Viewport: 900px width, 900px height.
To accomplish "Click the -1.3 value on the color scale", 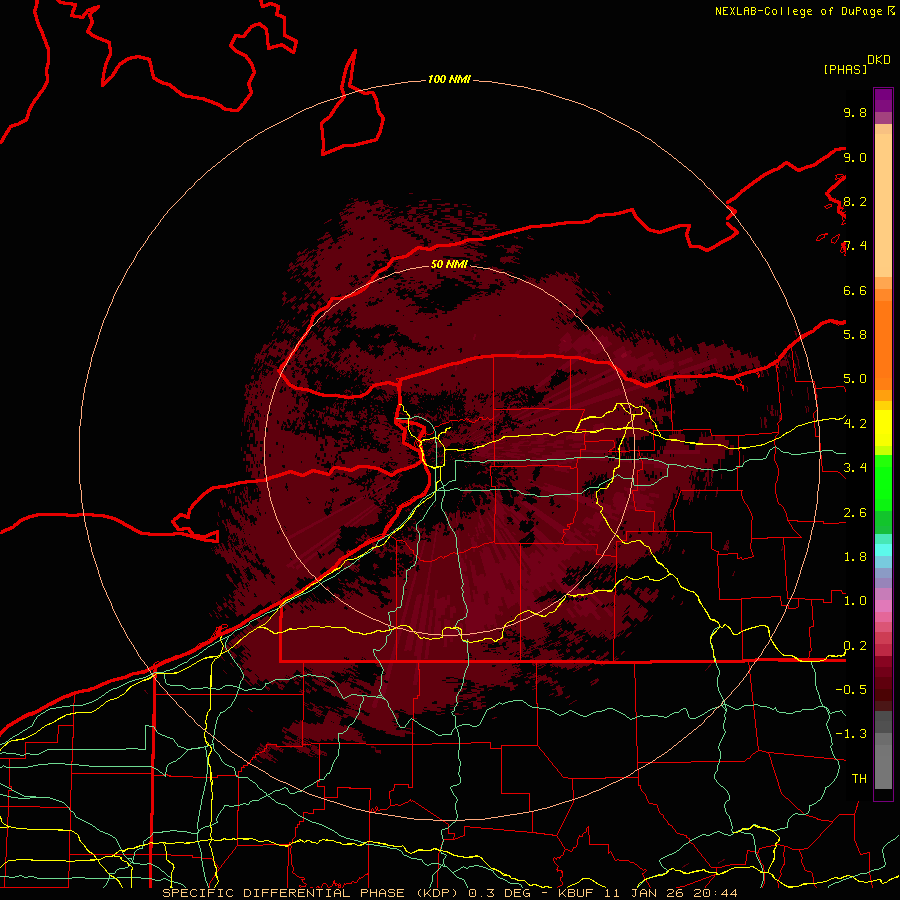I will point(851,734).
